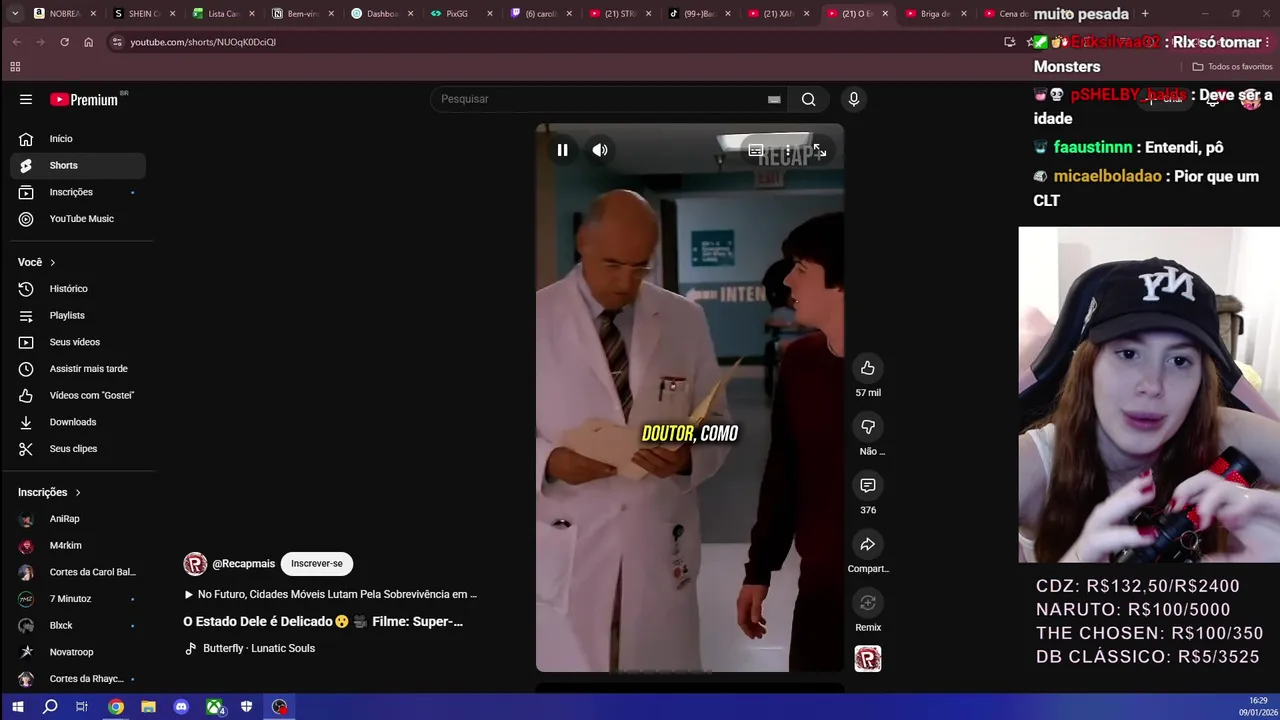Click the youtube.com/shorts address bar URL
The image size is (1280, 720).
203,42
